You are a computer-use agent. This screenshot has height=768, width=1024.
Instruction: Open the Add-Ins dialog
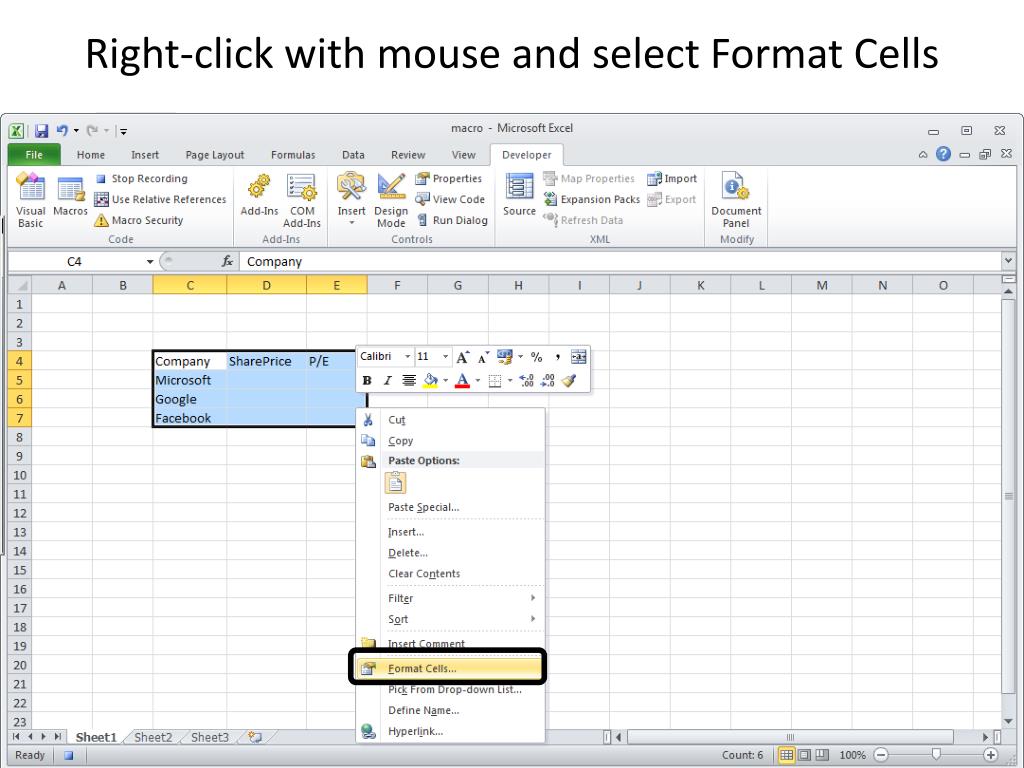[x=259, y=195]
